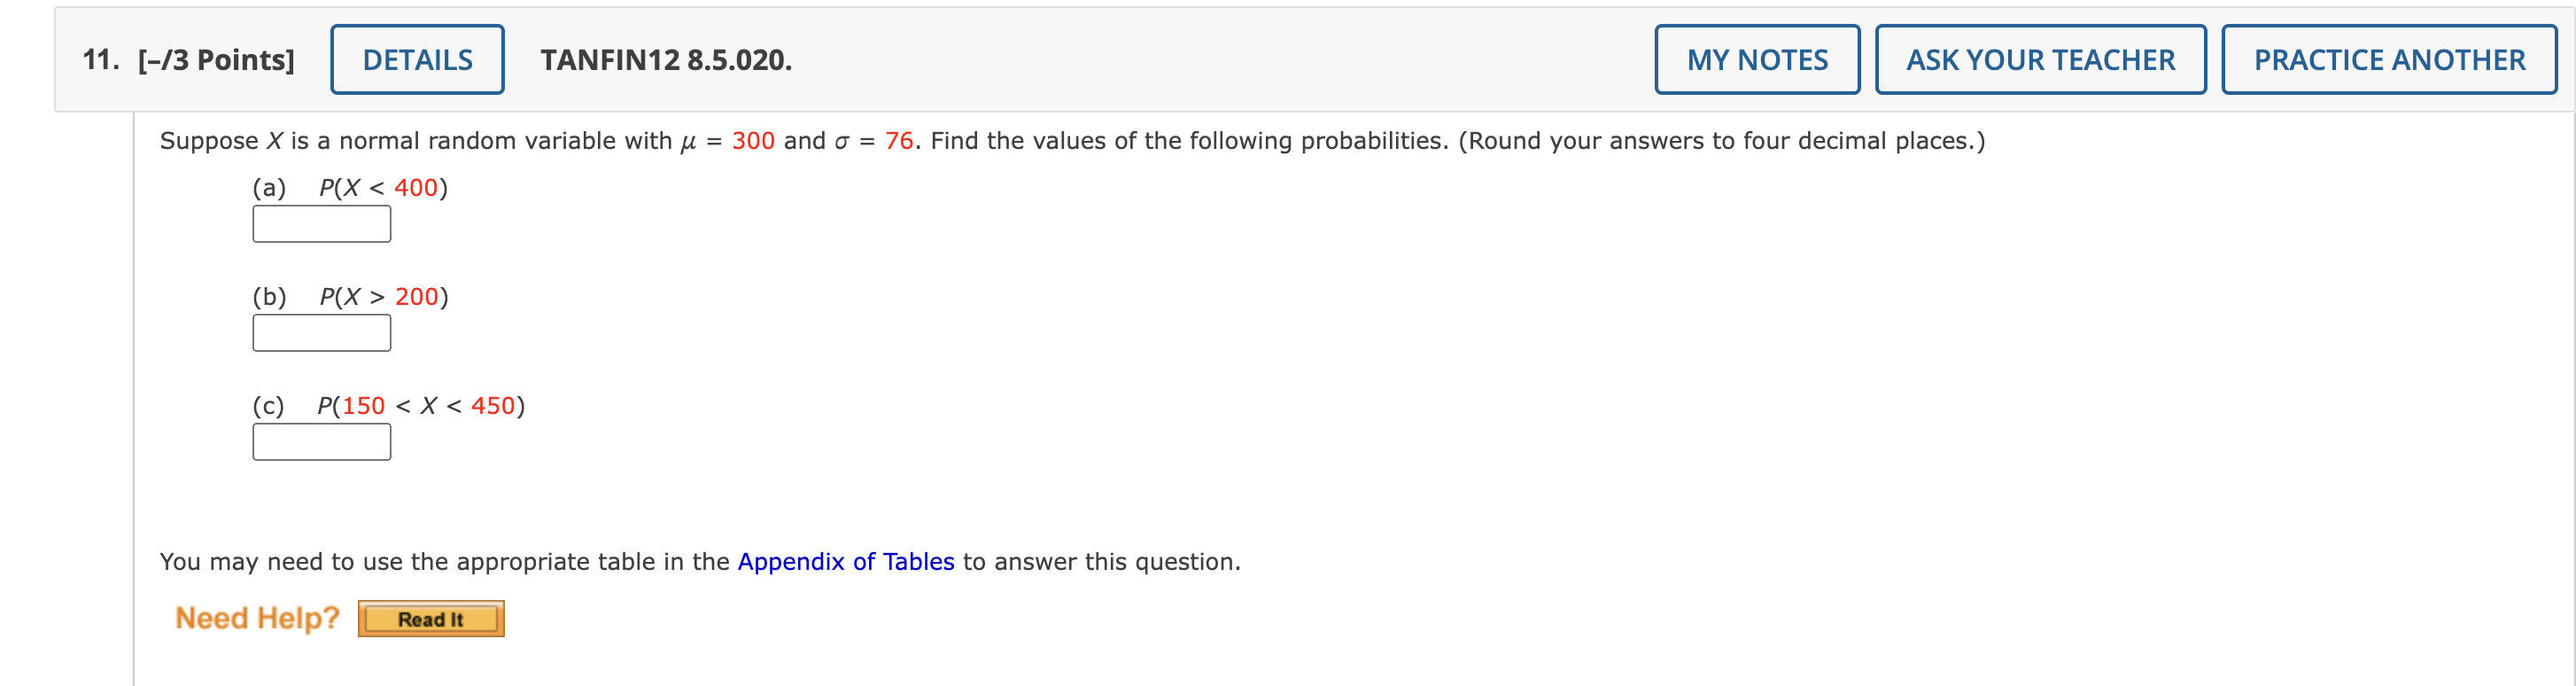Select PRACTICE ANOTHER to get a similar problem
Viewport: 2576px width, 686px height.
(2388, 59)
